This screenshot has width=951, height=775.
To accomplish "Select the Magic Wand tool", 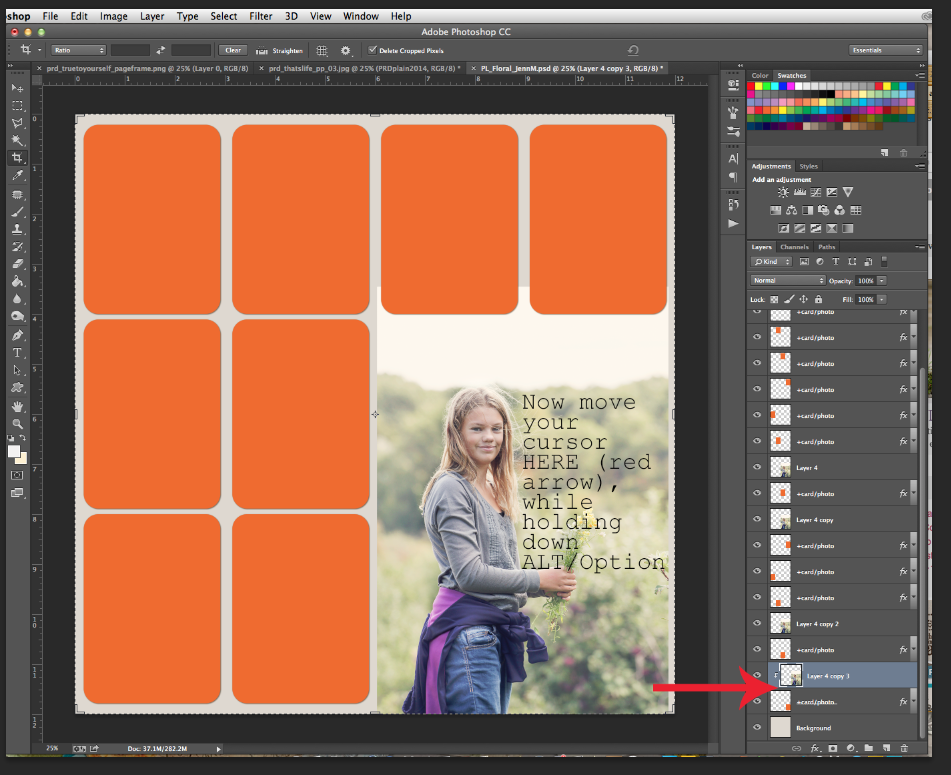I will click(x=17, y=141).
